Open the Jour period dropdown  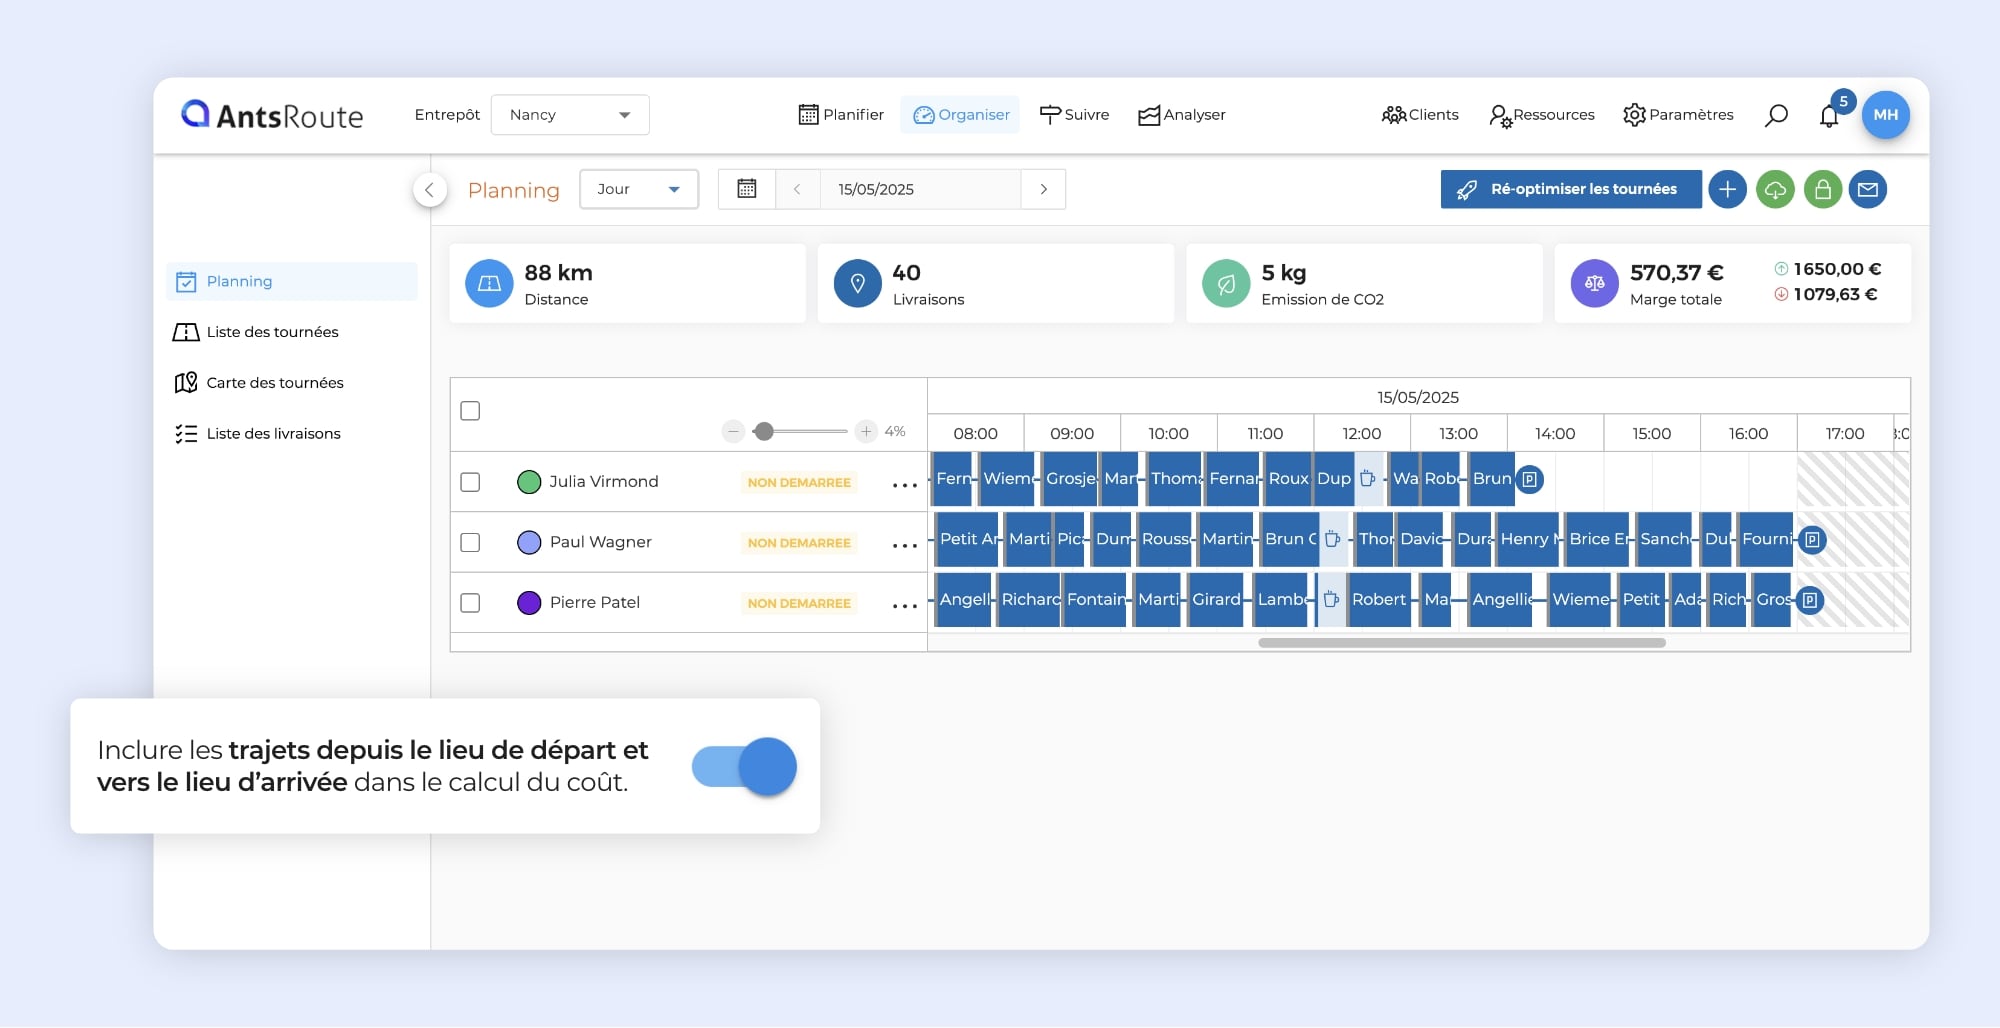point(639,189)
